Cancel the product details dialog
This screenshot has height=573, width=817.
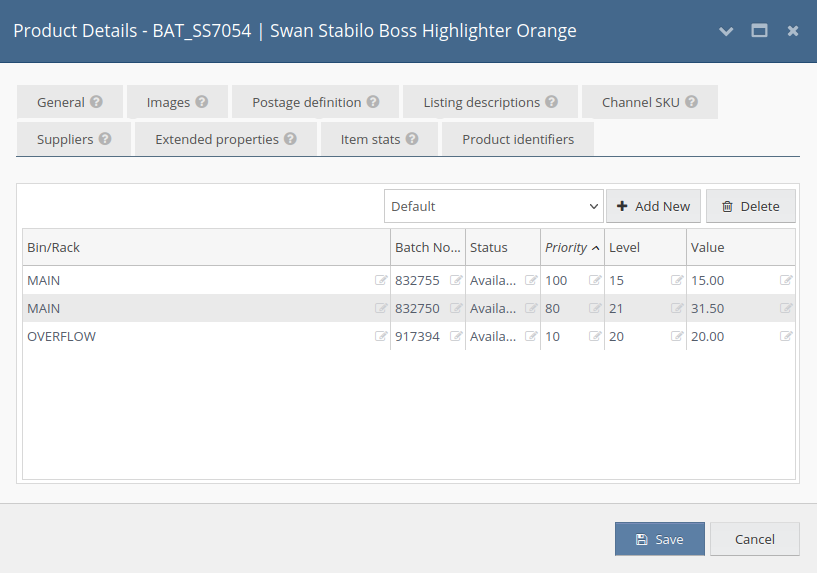754,539
